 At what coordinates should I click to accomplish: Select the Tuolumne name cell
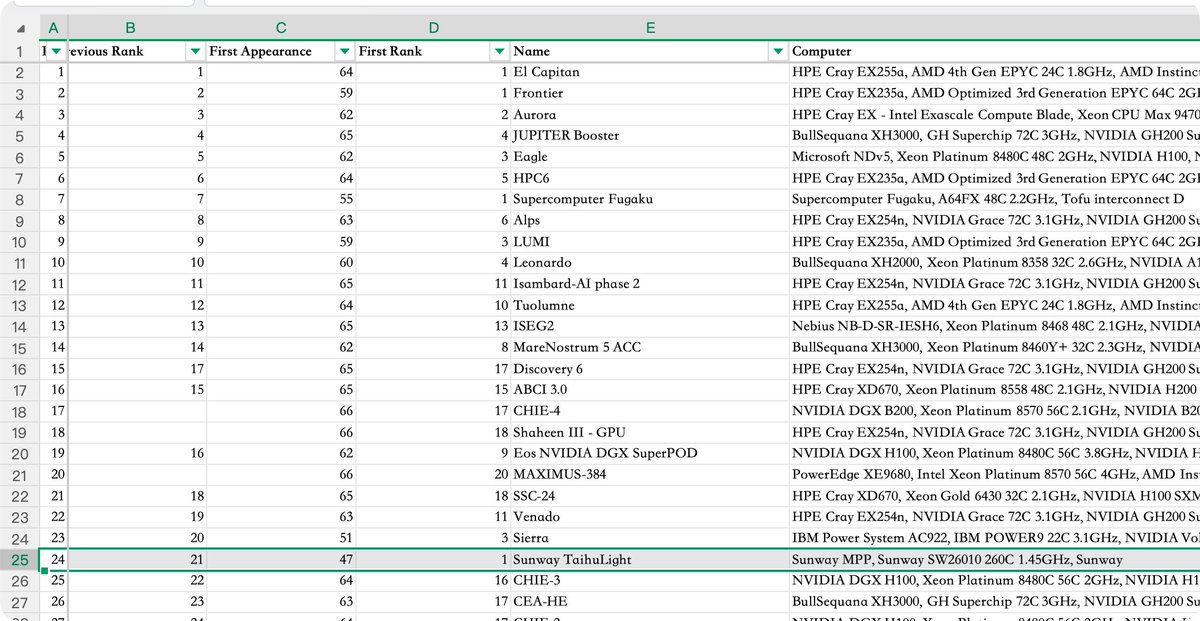pos(650,305)
